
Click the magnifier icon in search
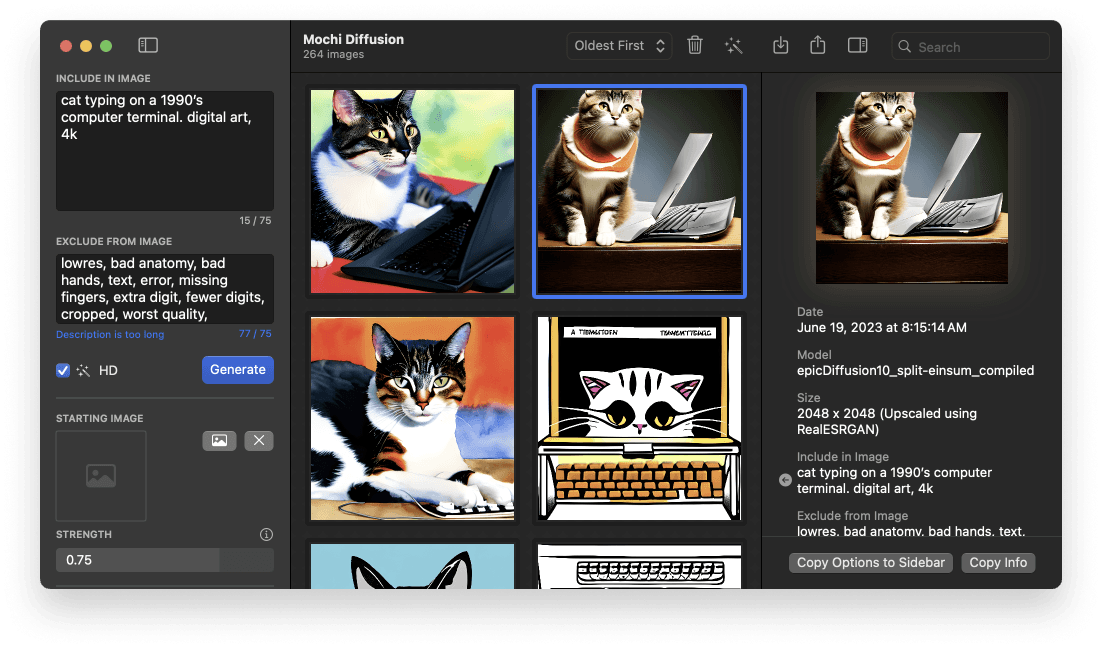pos(905,46)
